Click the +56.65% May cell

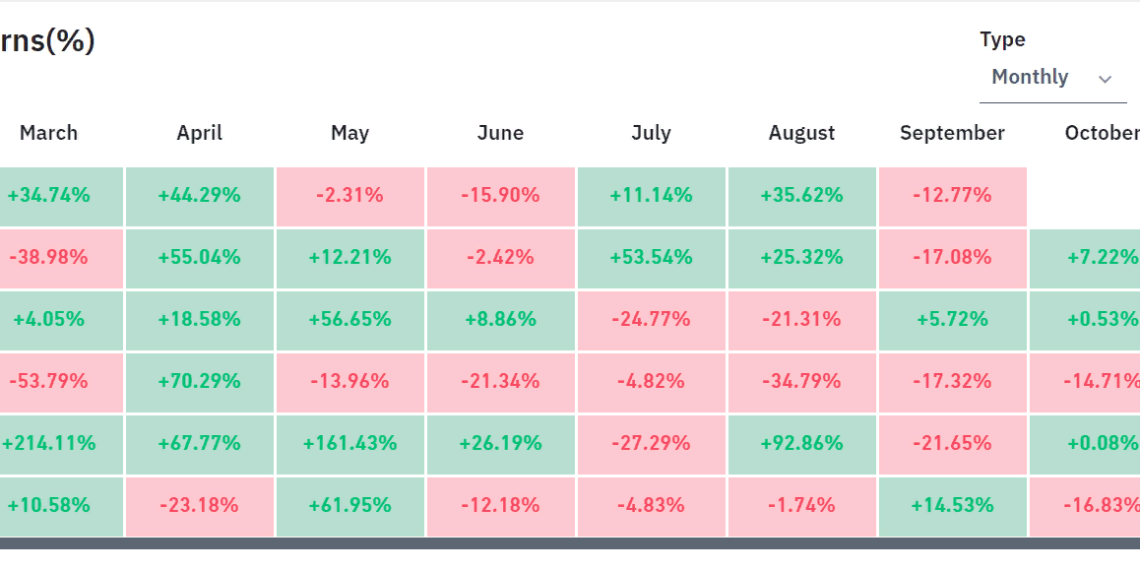(350, 319)
